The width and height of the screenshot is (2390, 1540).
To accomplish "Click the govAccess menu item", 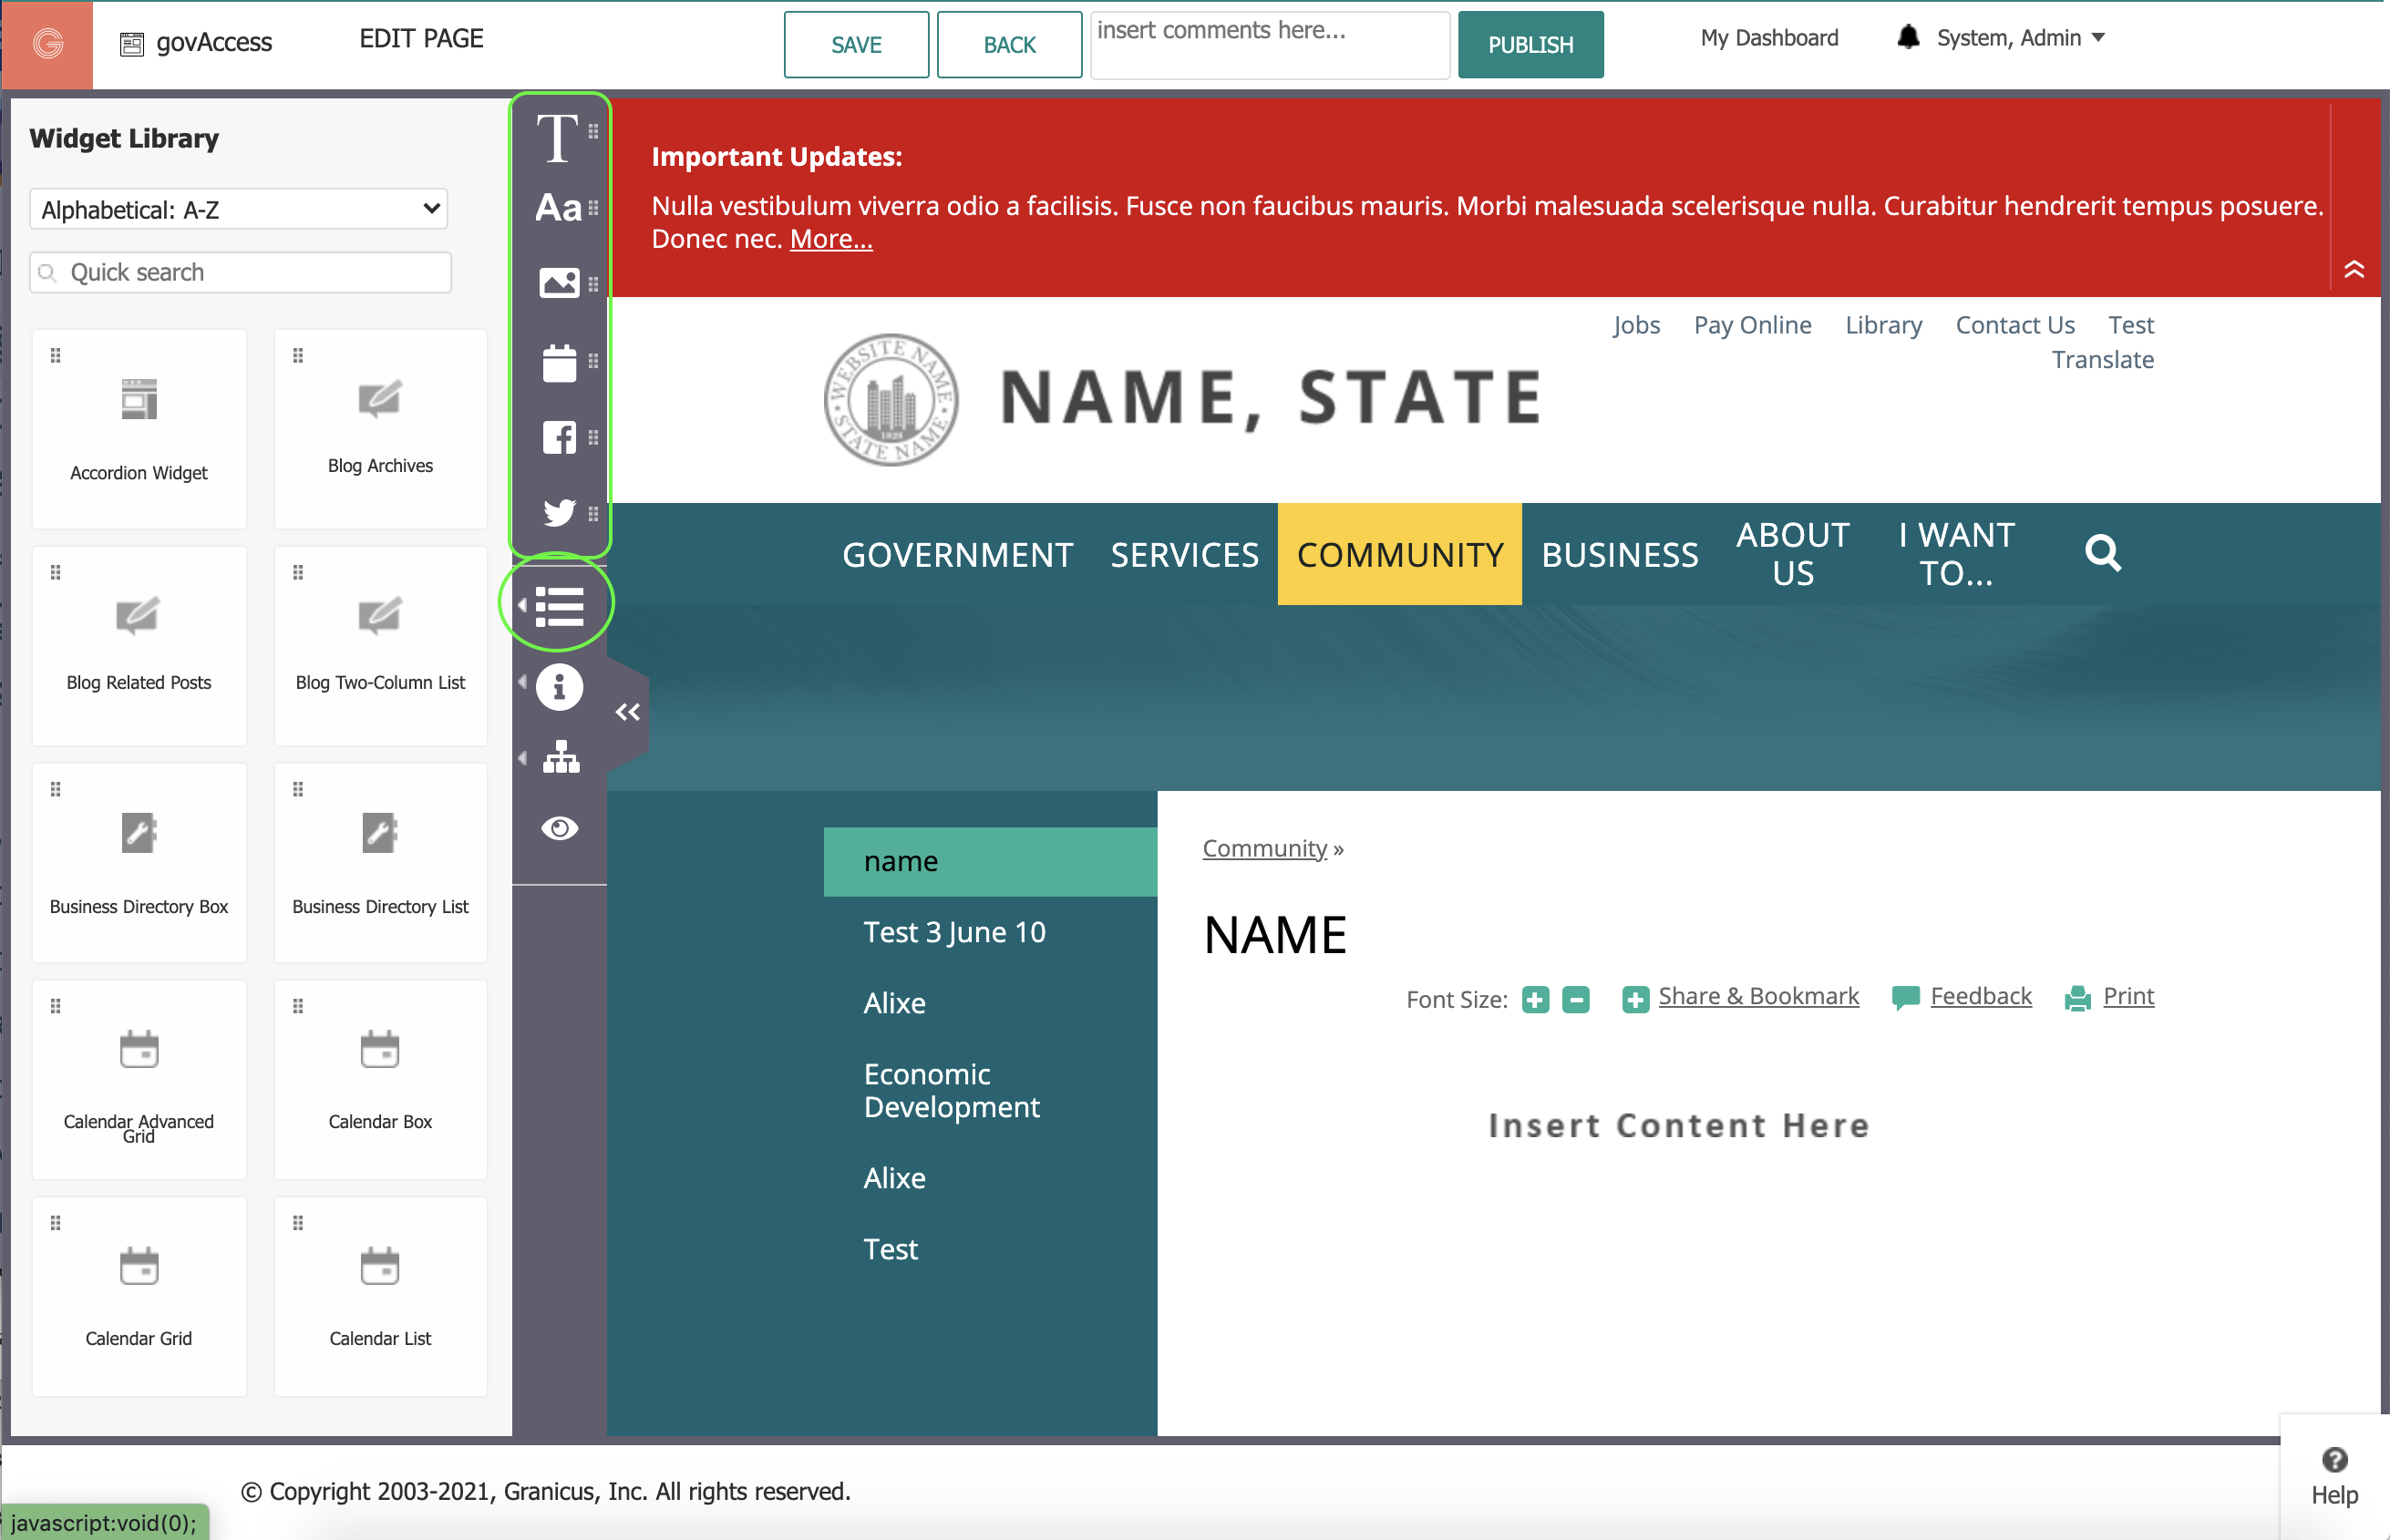I will pyautogui.click(x=196, y=42).
